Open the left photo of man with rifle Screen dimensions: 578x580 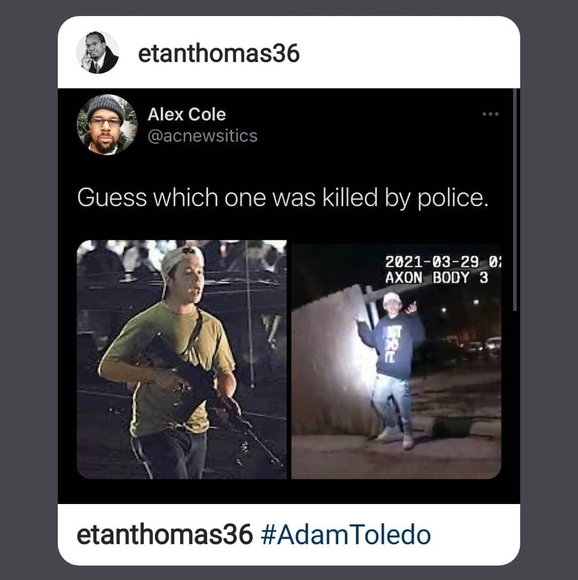(182, 359)
